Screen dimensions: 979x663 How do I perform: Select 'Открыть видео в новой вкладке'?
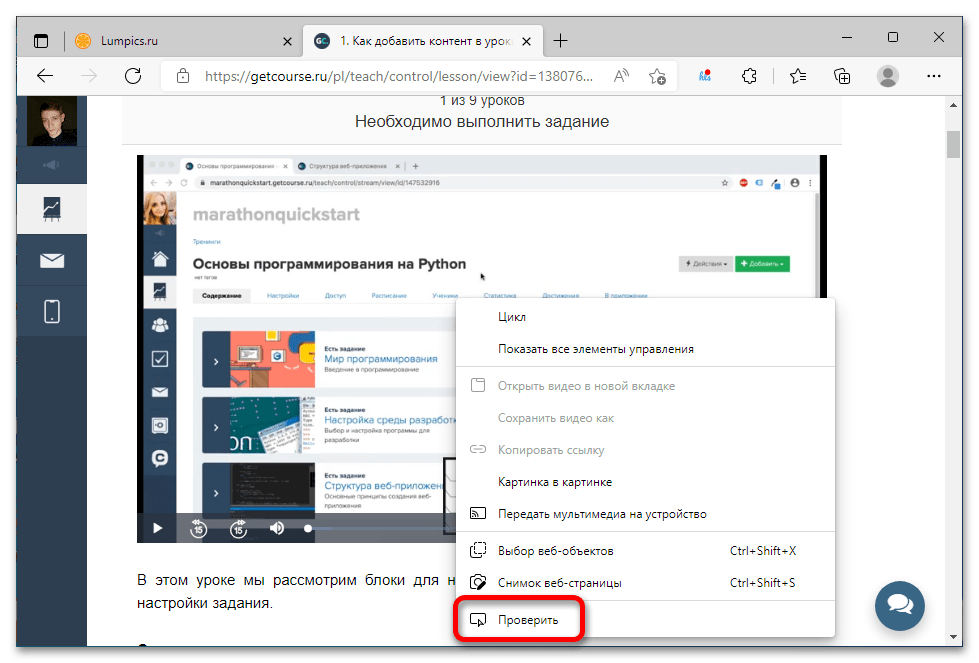point(646,386)
